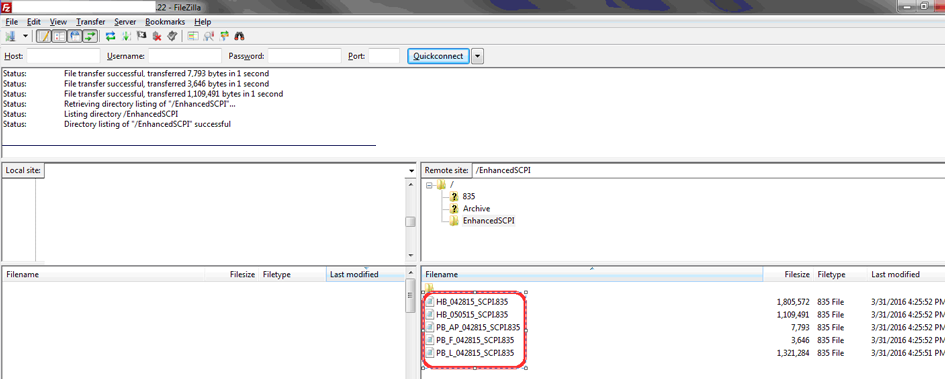Open Site Manager dropdown arrow
The height and width of the screenshot is (379, 945).
coord(25,36)
